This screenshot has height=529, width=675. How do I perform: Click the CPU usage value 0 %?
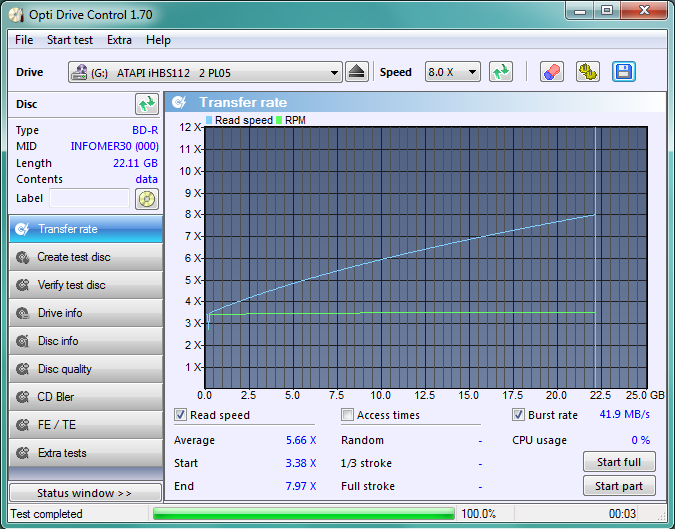pos(641,440)
